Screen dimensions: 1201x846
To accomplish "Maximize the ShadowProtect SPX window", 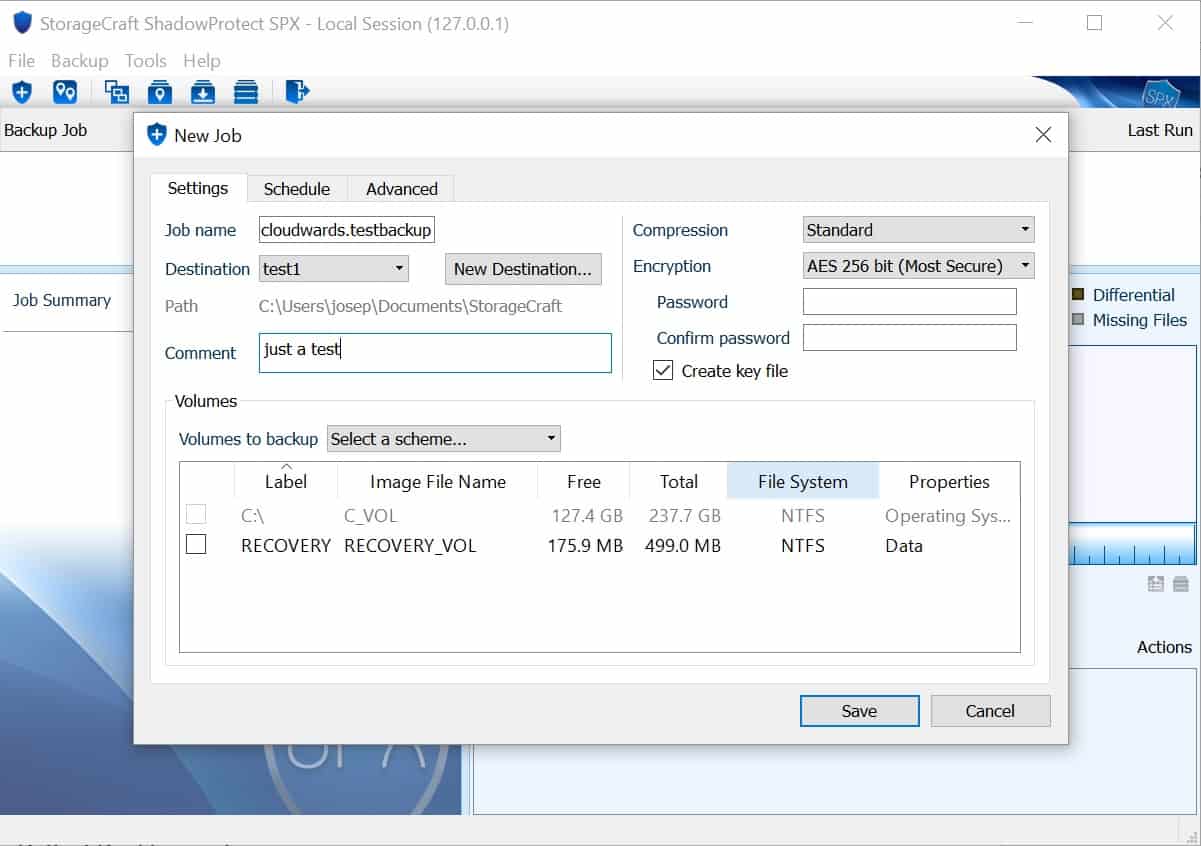I will click(1094, 23).
